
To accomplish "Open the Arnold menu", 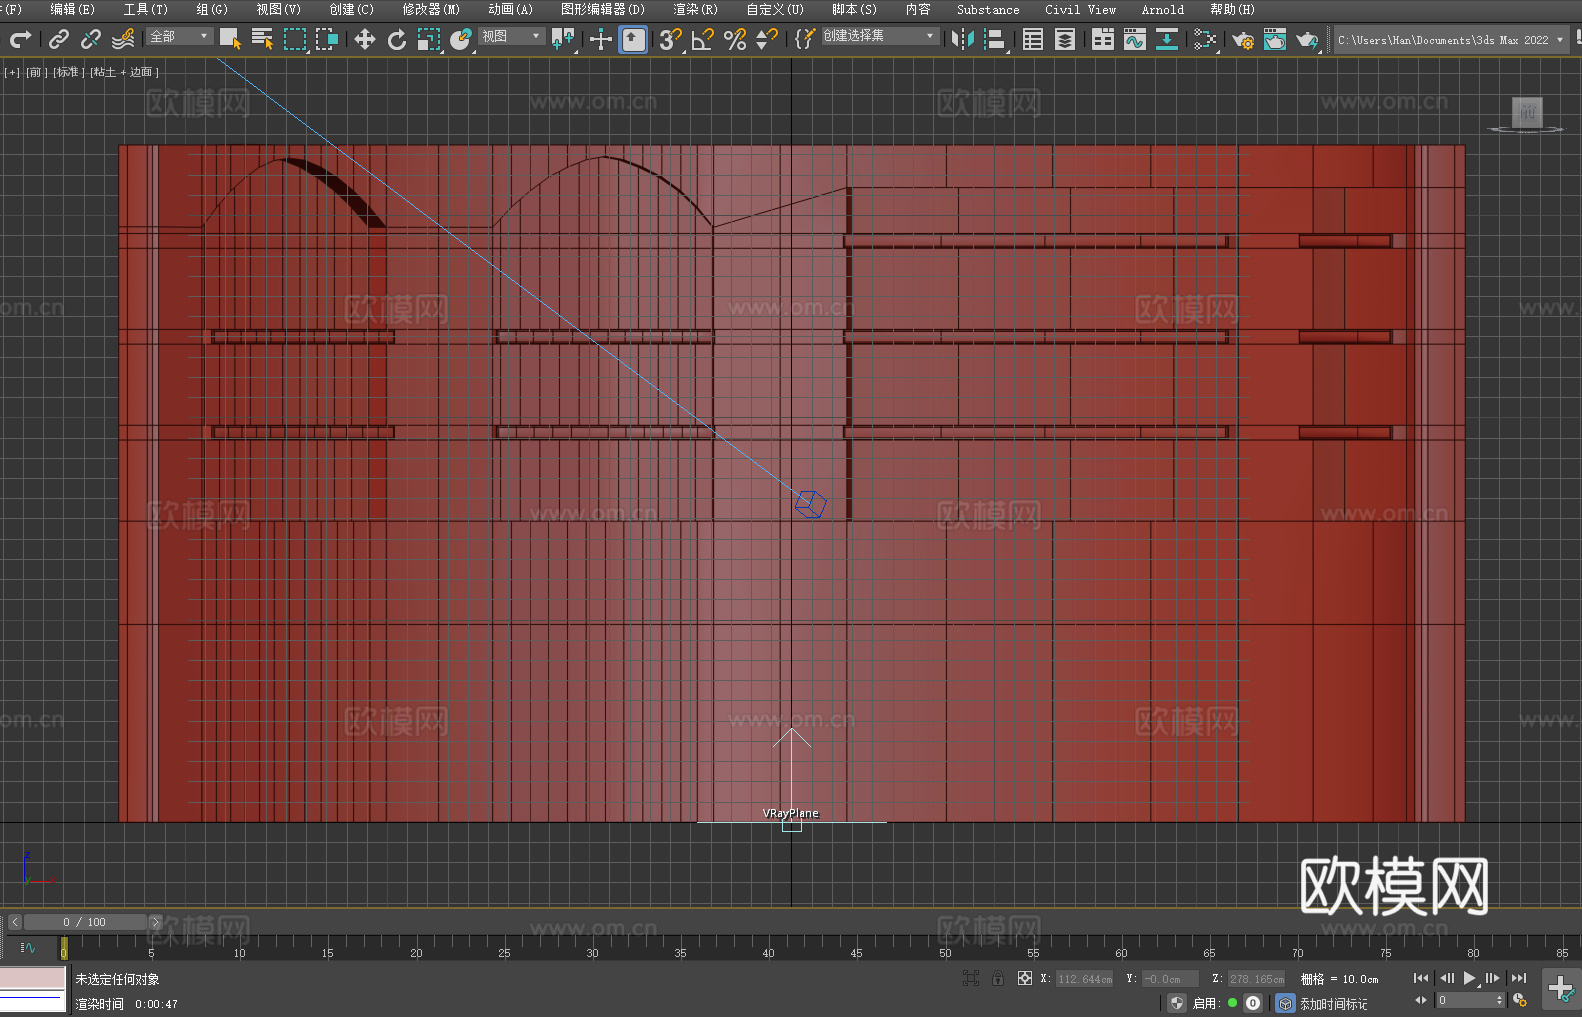I will click(1162, 9).
